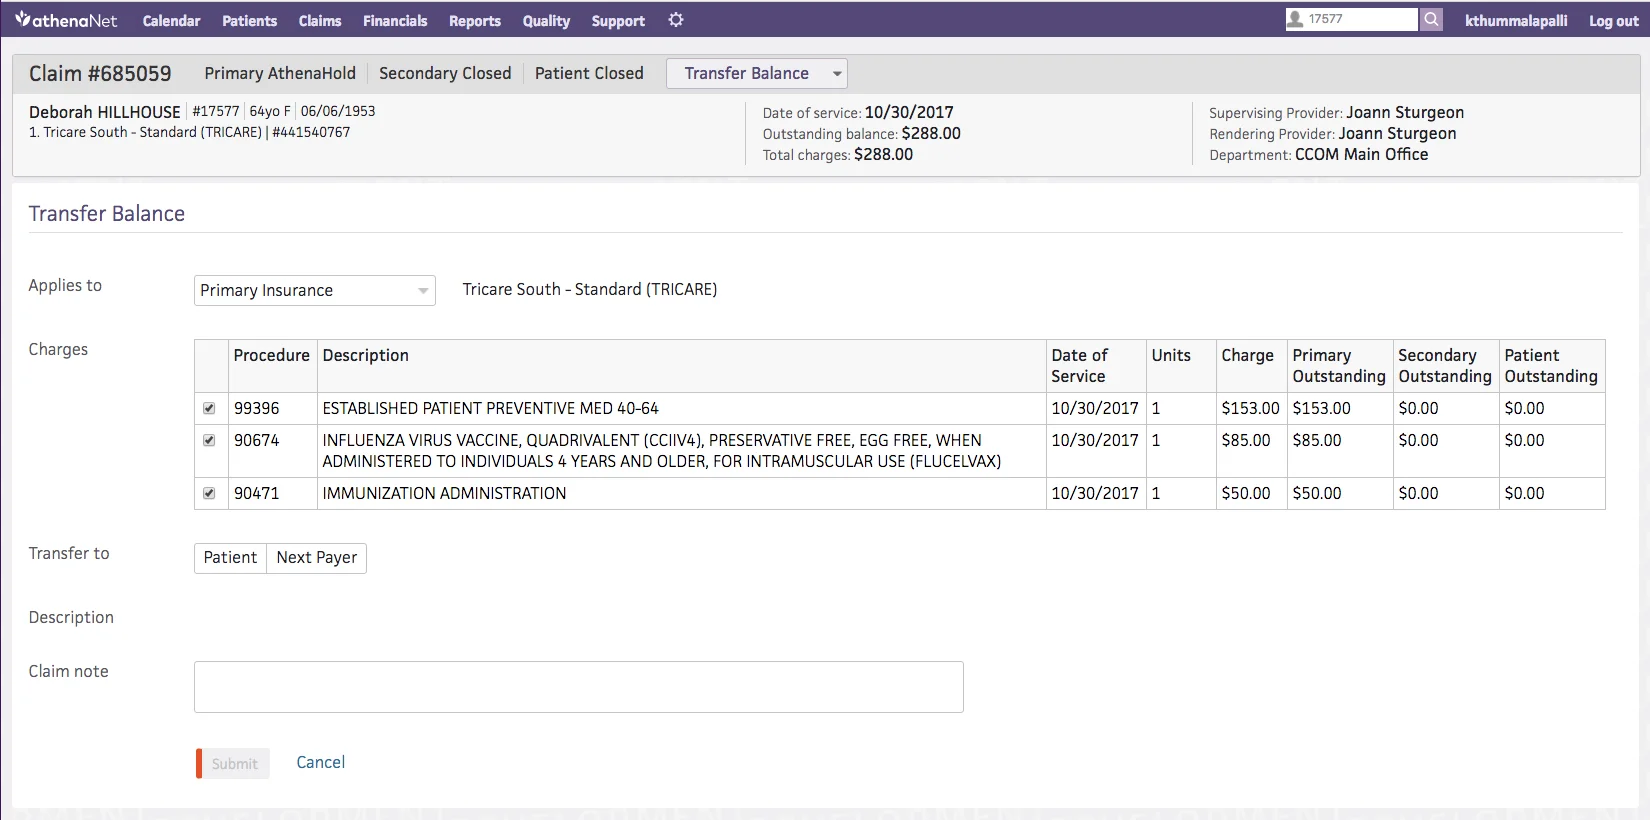This screenshot has height=820, width=1650.
Task: Click IMMUNIZATION ADMINISTRATION description
Action: (444, 493)
